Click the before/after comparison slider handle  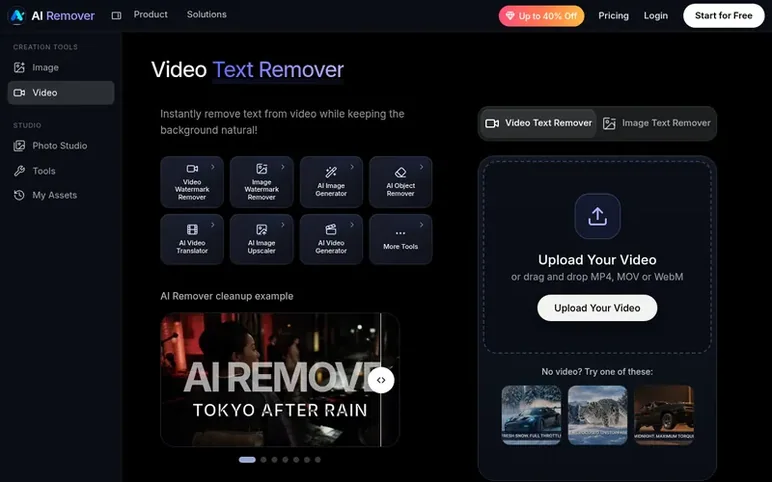click(381, 380)
